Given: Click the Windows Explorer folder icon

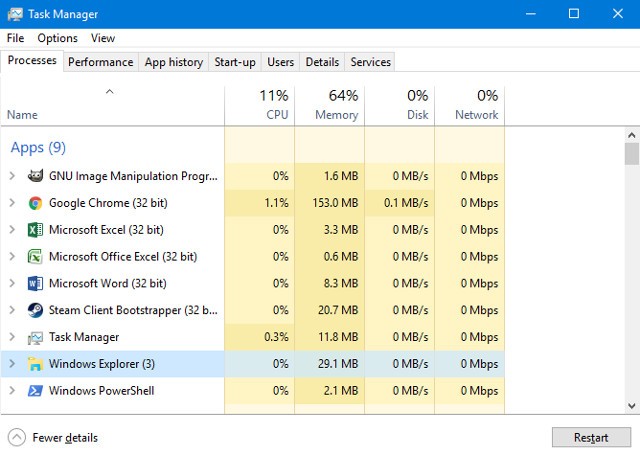Looking at the screenshot, I should point(35,364).
